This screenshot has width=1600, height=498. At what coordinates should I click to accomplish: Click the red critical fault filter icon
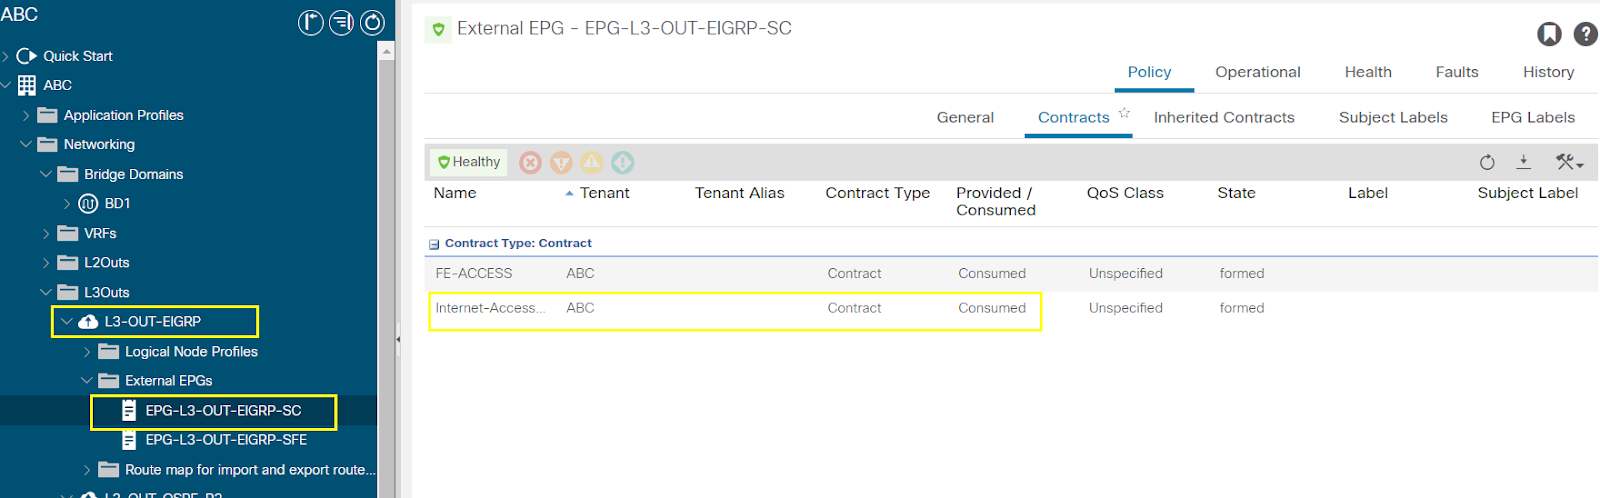pyautogui.click(x=531, y=162)
